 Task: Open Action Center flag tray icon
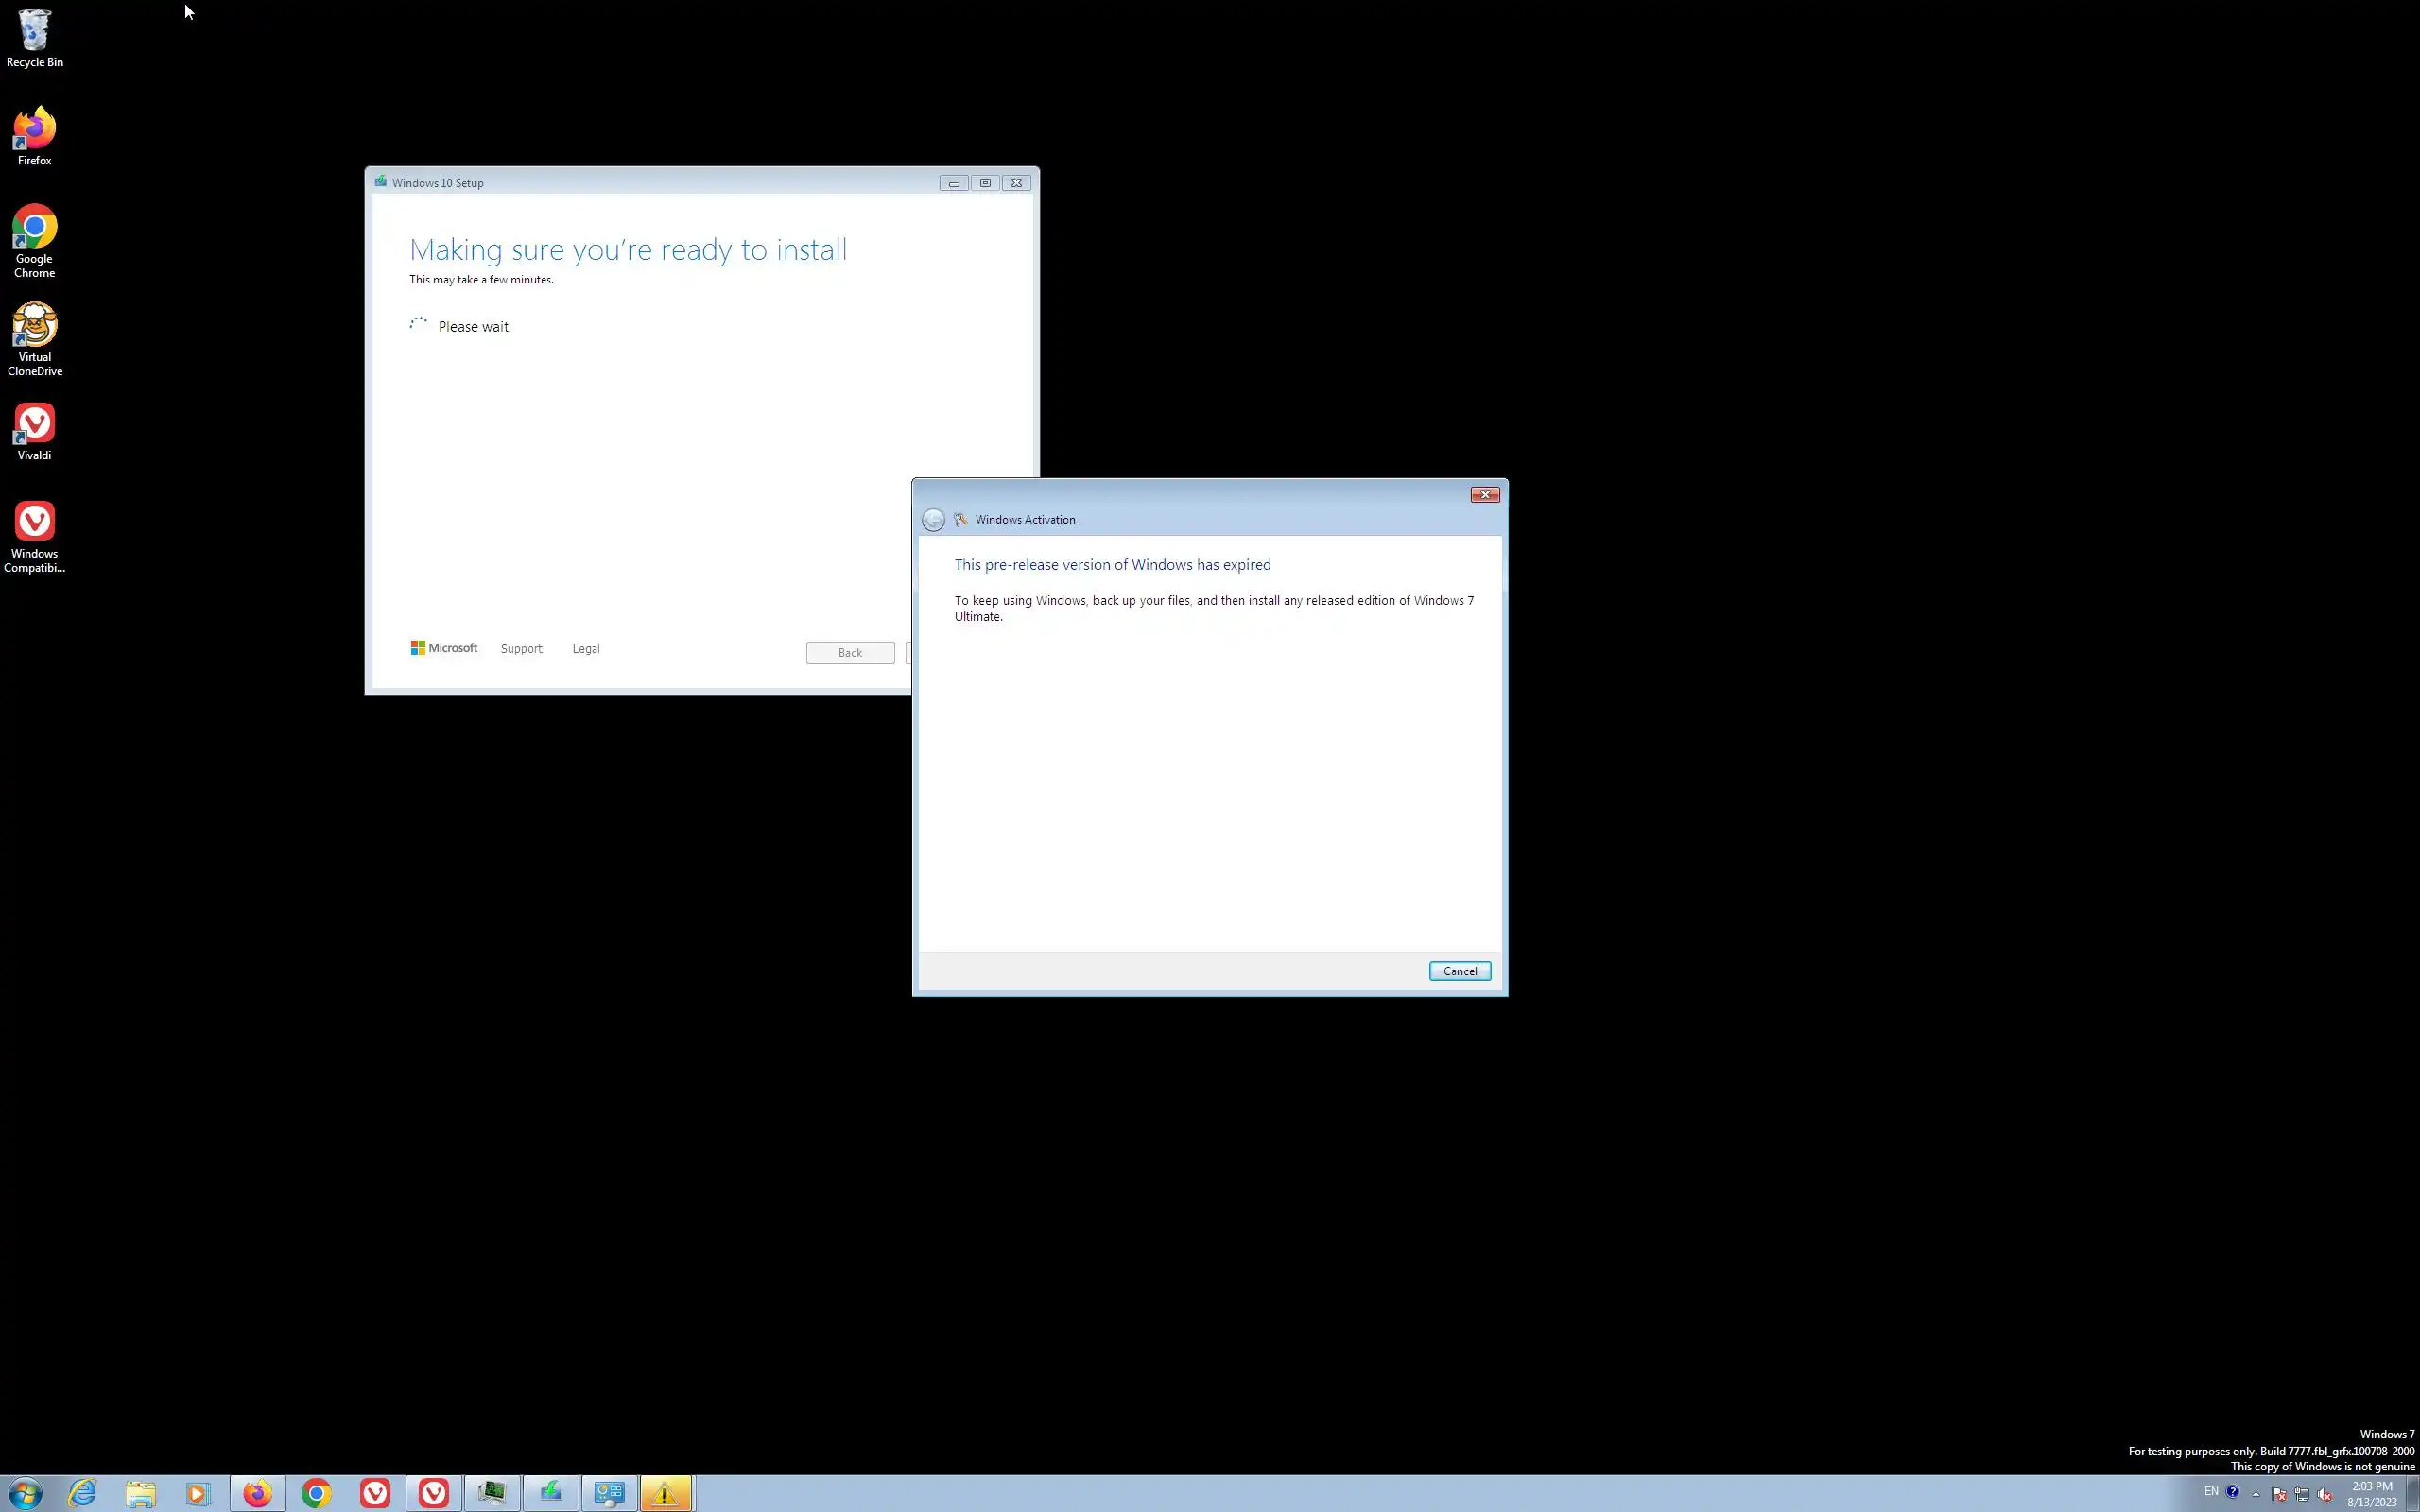point(2279,1494)
